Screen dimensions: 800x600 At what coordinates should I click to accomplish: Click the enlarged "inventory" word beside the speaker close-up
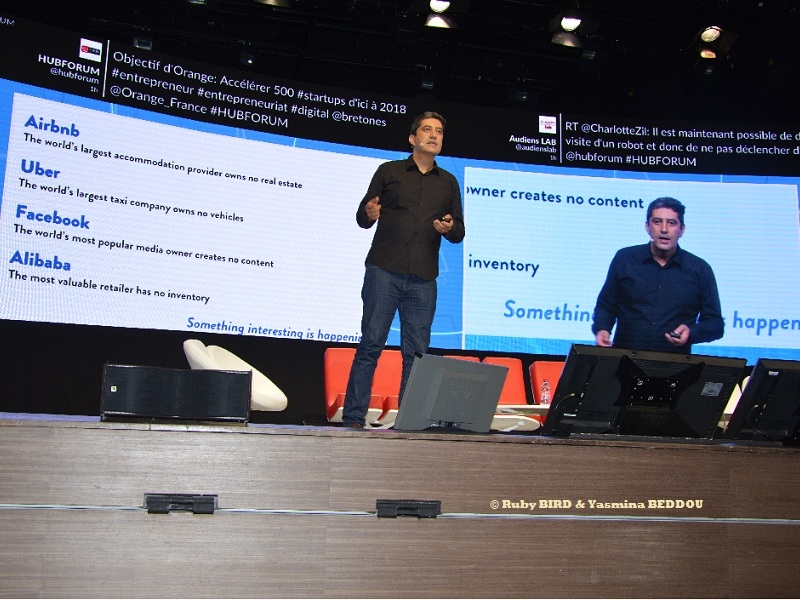504,265
